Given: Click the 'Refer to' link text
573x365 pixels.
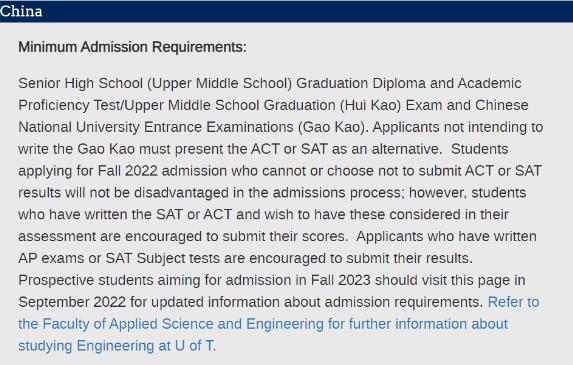Looking at the screenshot, I should click(x=513, y=302).
